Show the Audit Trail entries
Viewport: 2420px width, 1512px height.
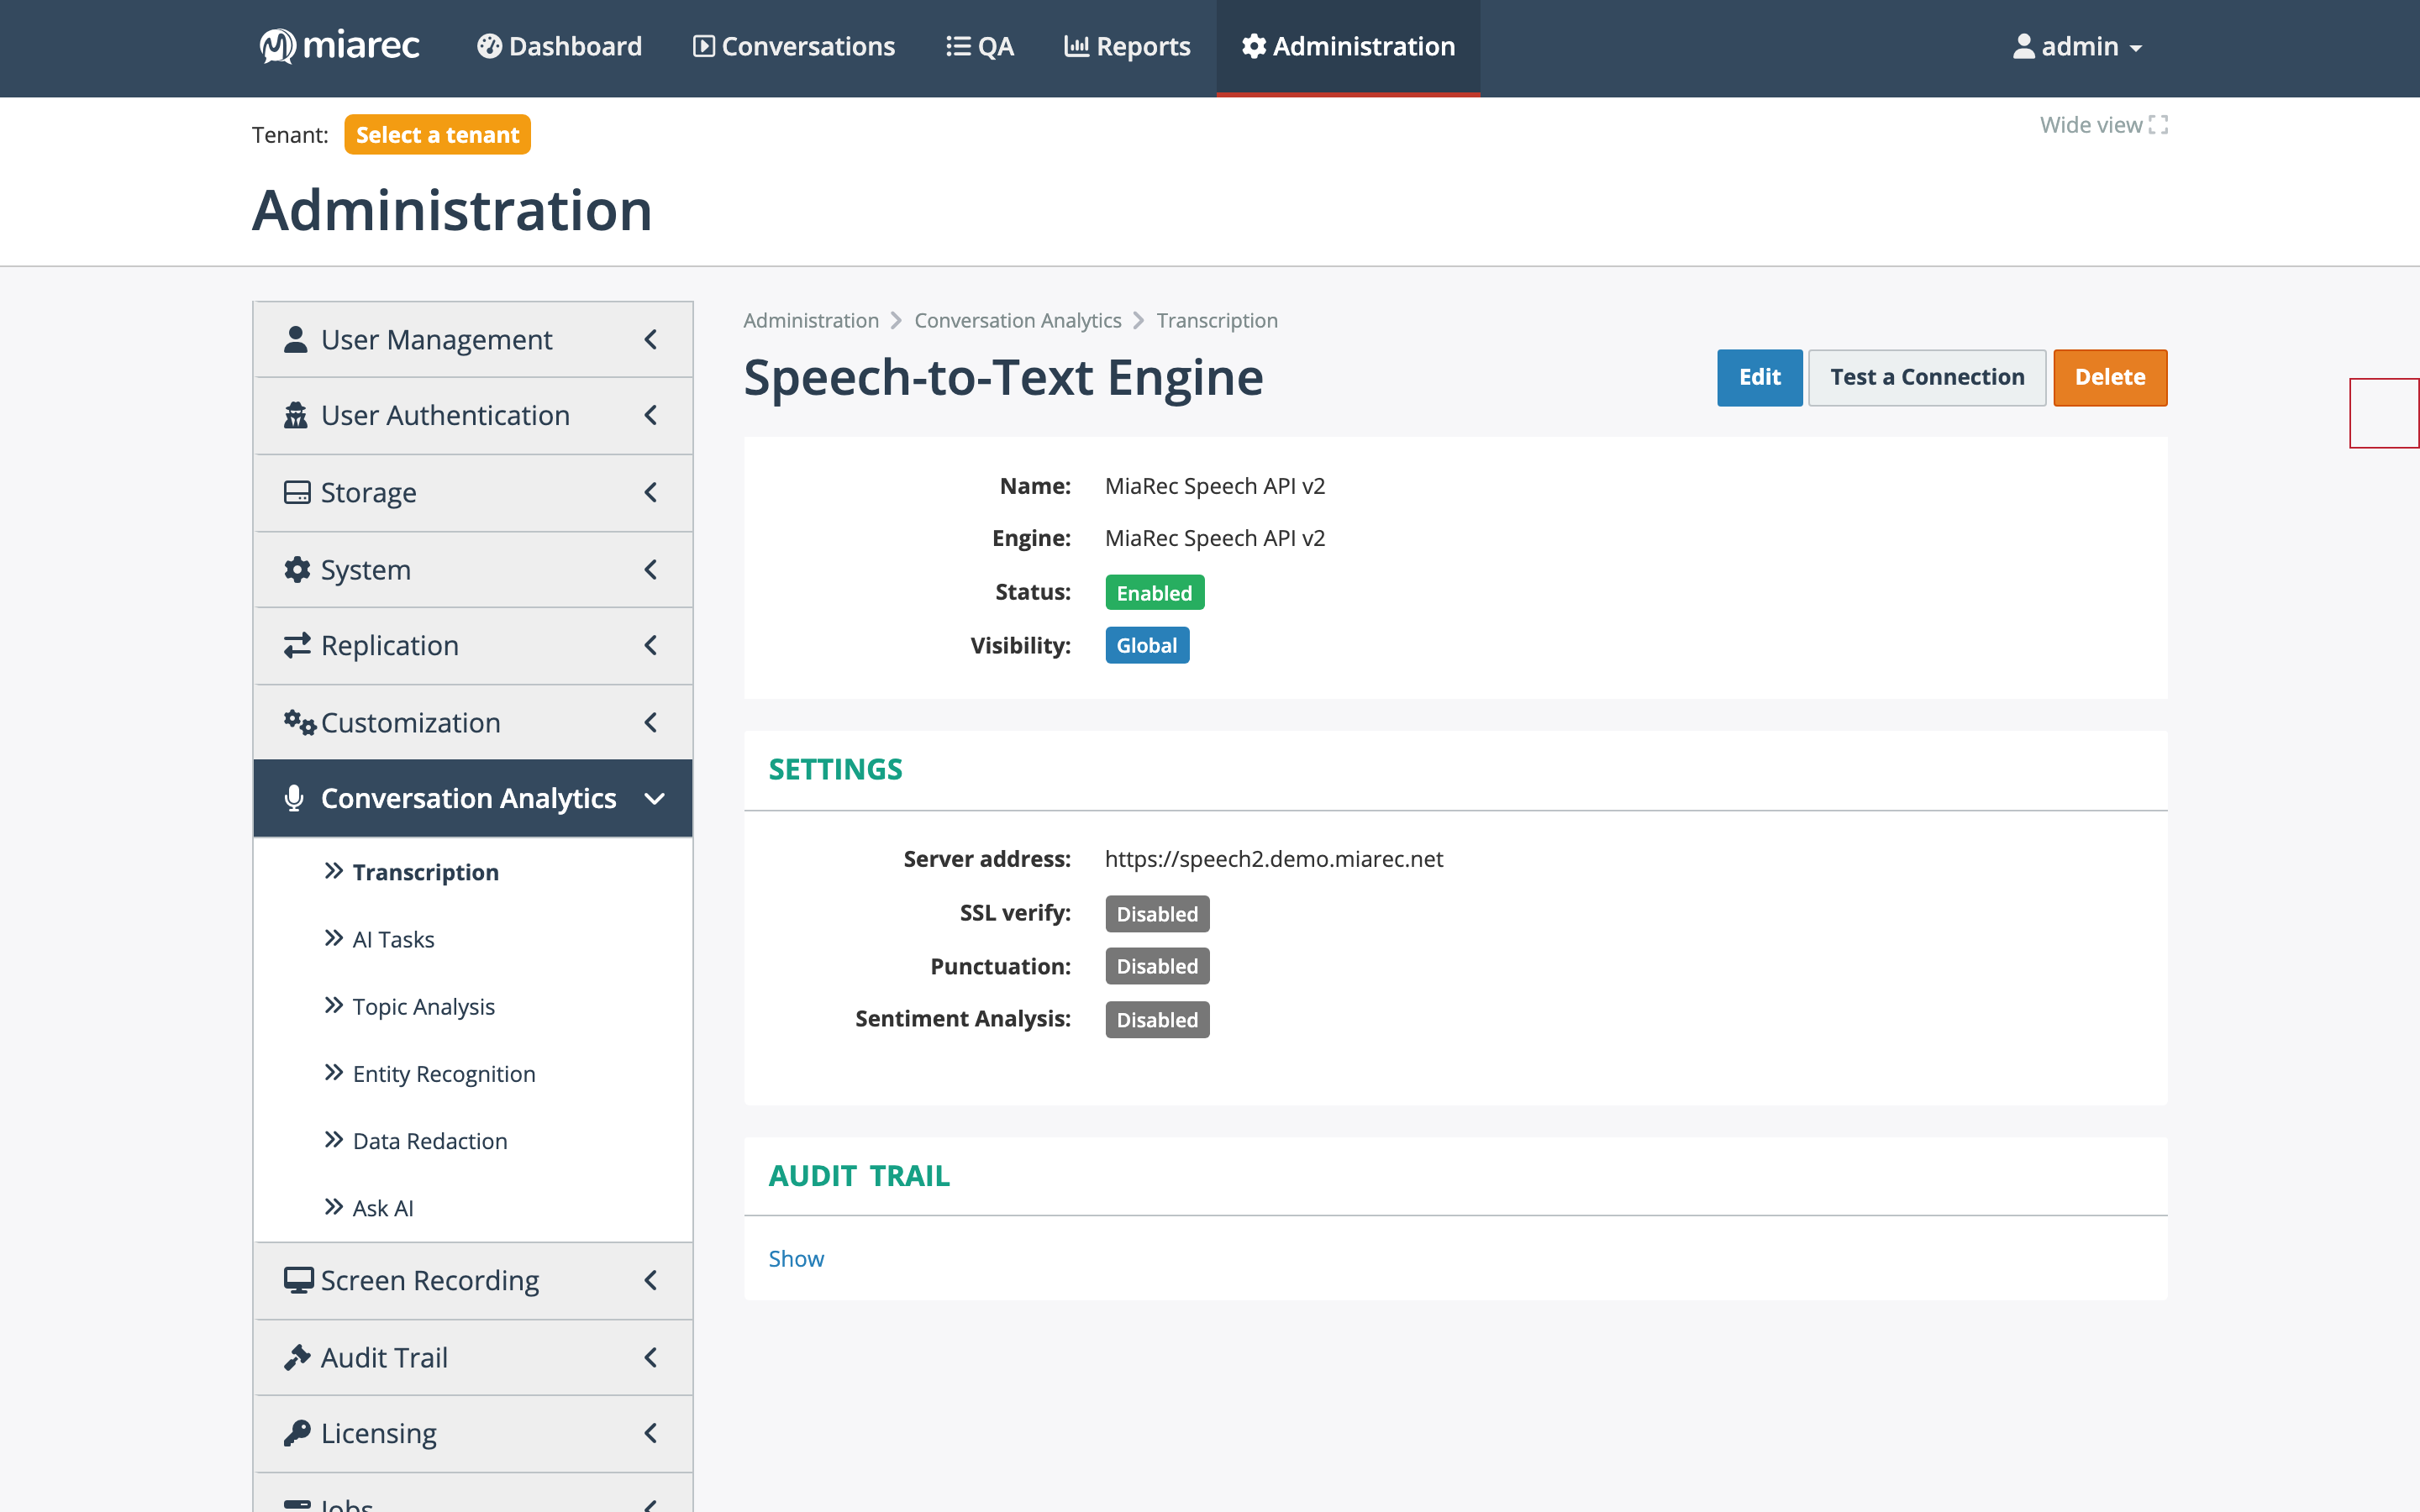point(796,1259)
